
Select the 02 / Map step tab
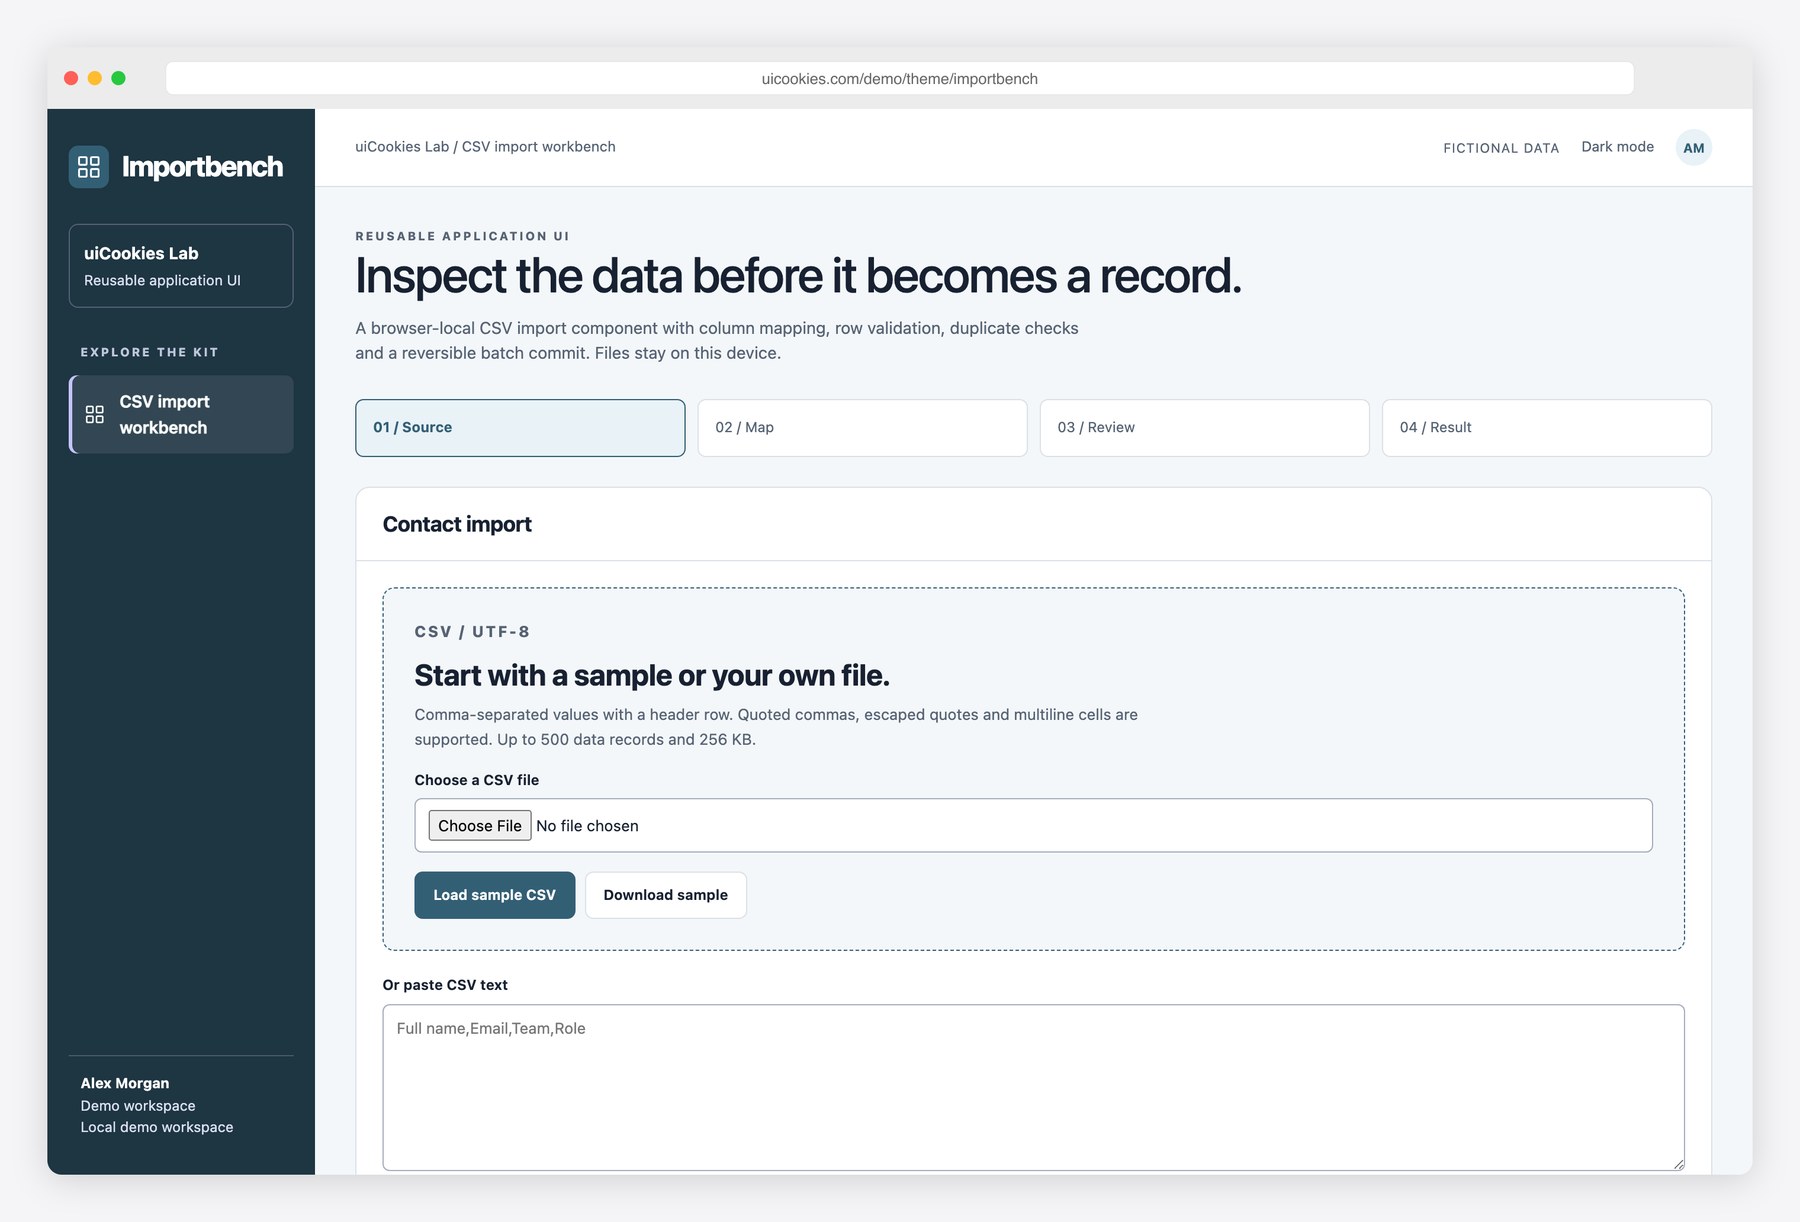862,428
